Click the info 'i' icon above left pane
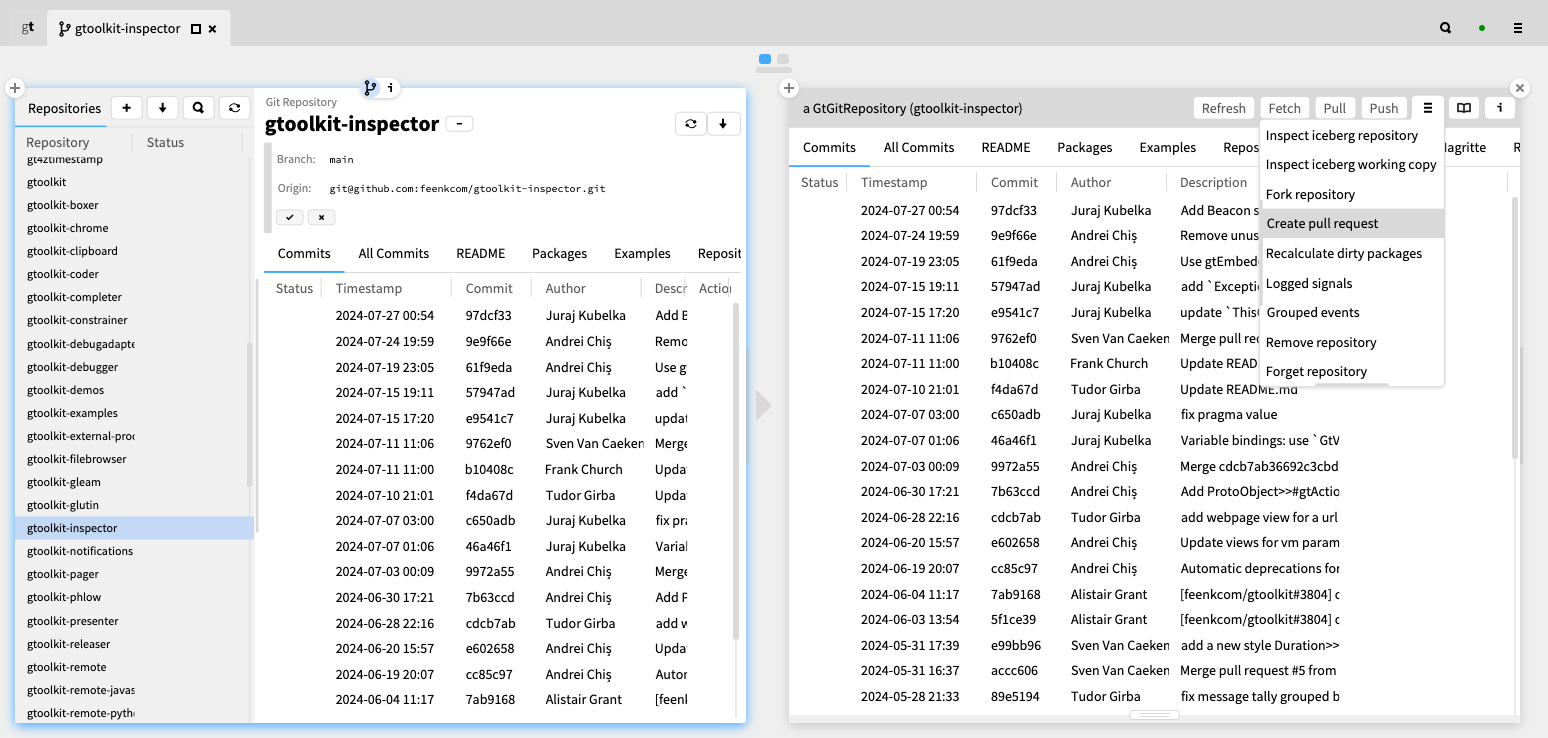Image resolution: width=1548 pixels, height=738 pixels. coord(391,88)
